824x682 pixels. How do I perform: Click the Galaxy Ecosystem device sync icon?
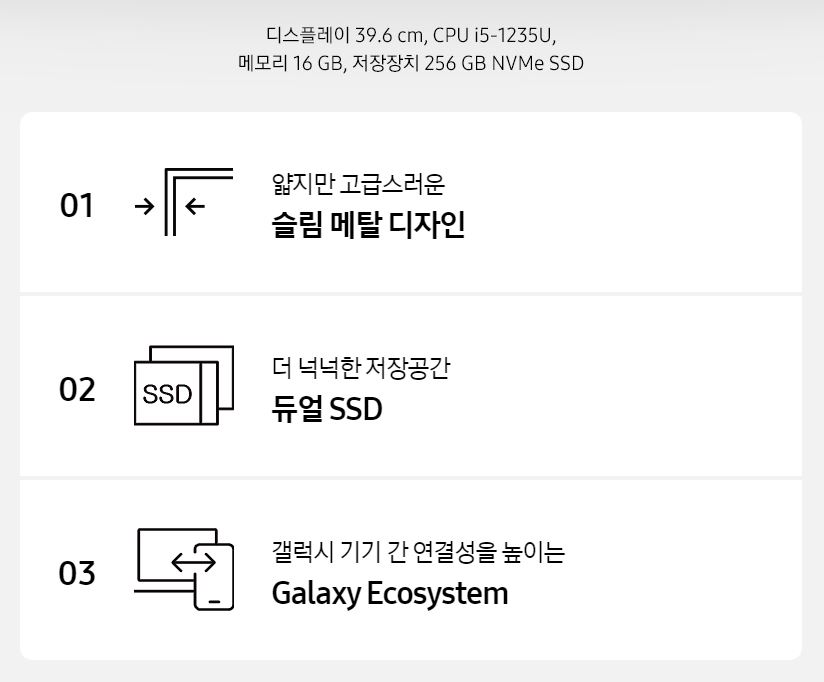(x=184, y=569)
